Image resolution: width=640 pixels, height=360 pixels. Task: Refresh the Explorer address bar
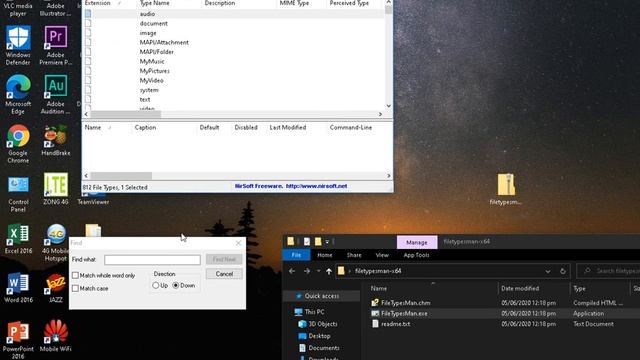coord(563,271)
